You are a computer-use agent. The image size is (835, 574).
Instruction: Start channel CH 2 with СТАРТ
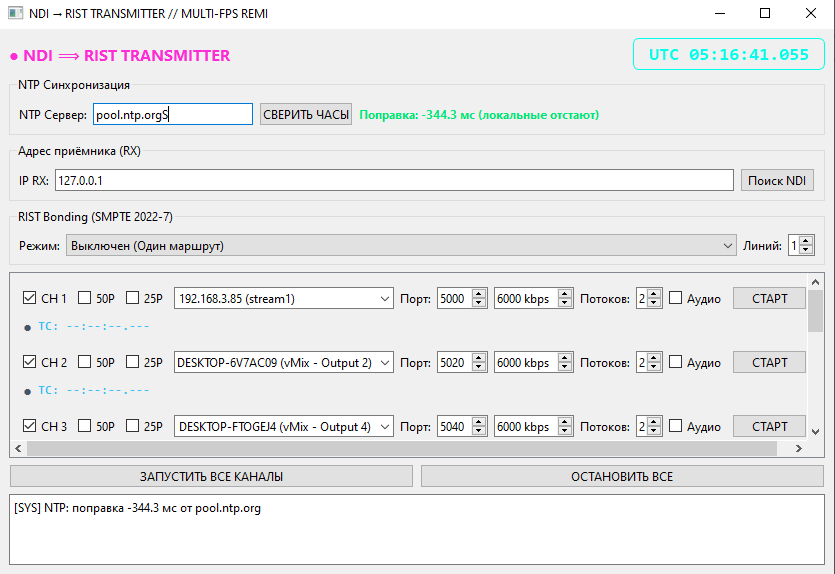[769, 363]
